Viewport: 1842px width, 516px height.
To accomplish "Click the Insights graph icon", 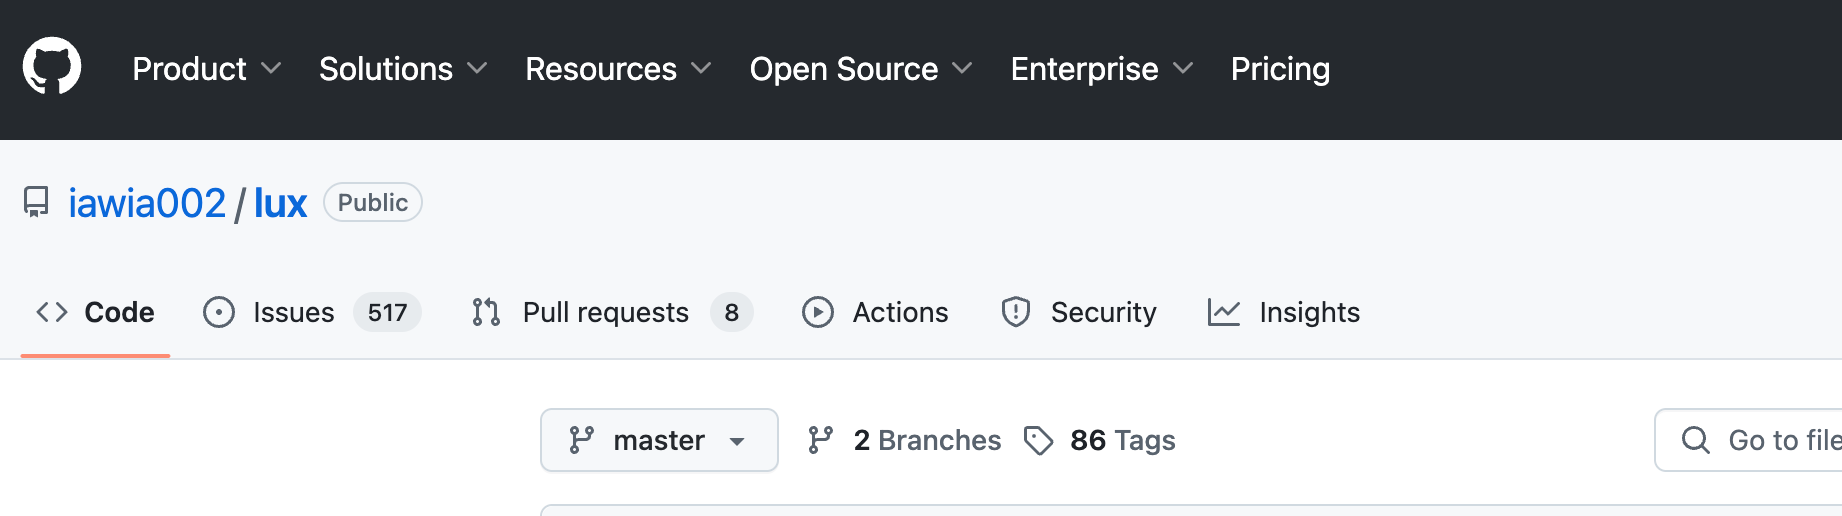I will pyautogui.click(x=1223, y=313).
